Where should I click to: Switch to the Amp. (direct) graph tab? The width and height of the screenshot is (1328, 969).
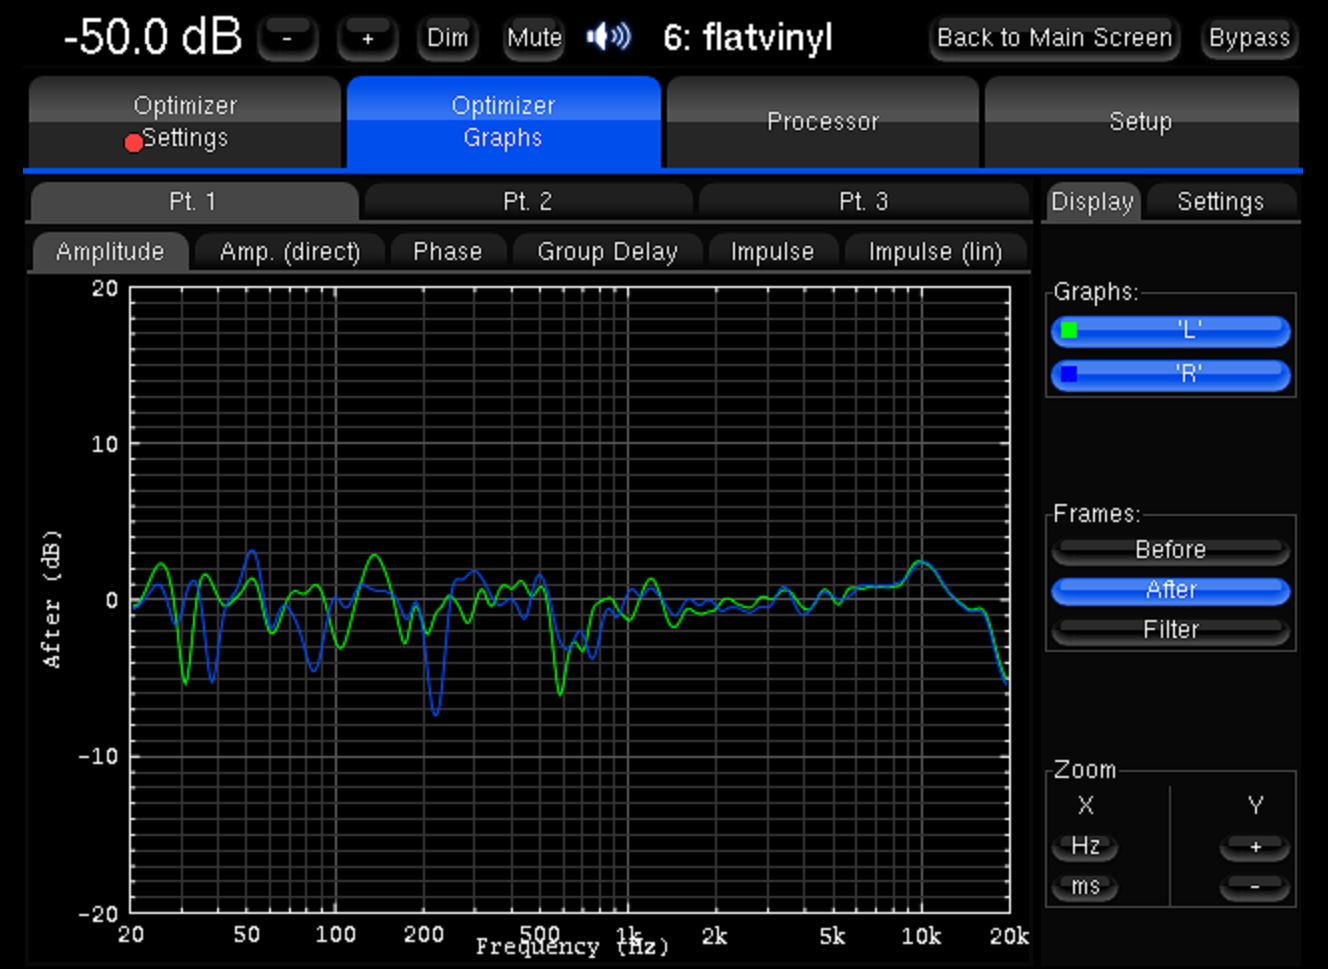click(x=290, y=251)
